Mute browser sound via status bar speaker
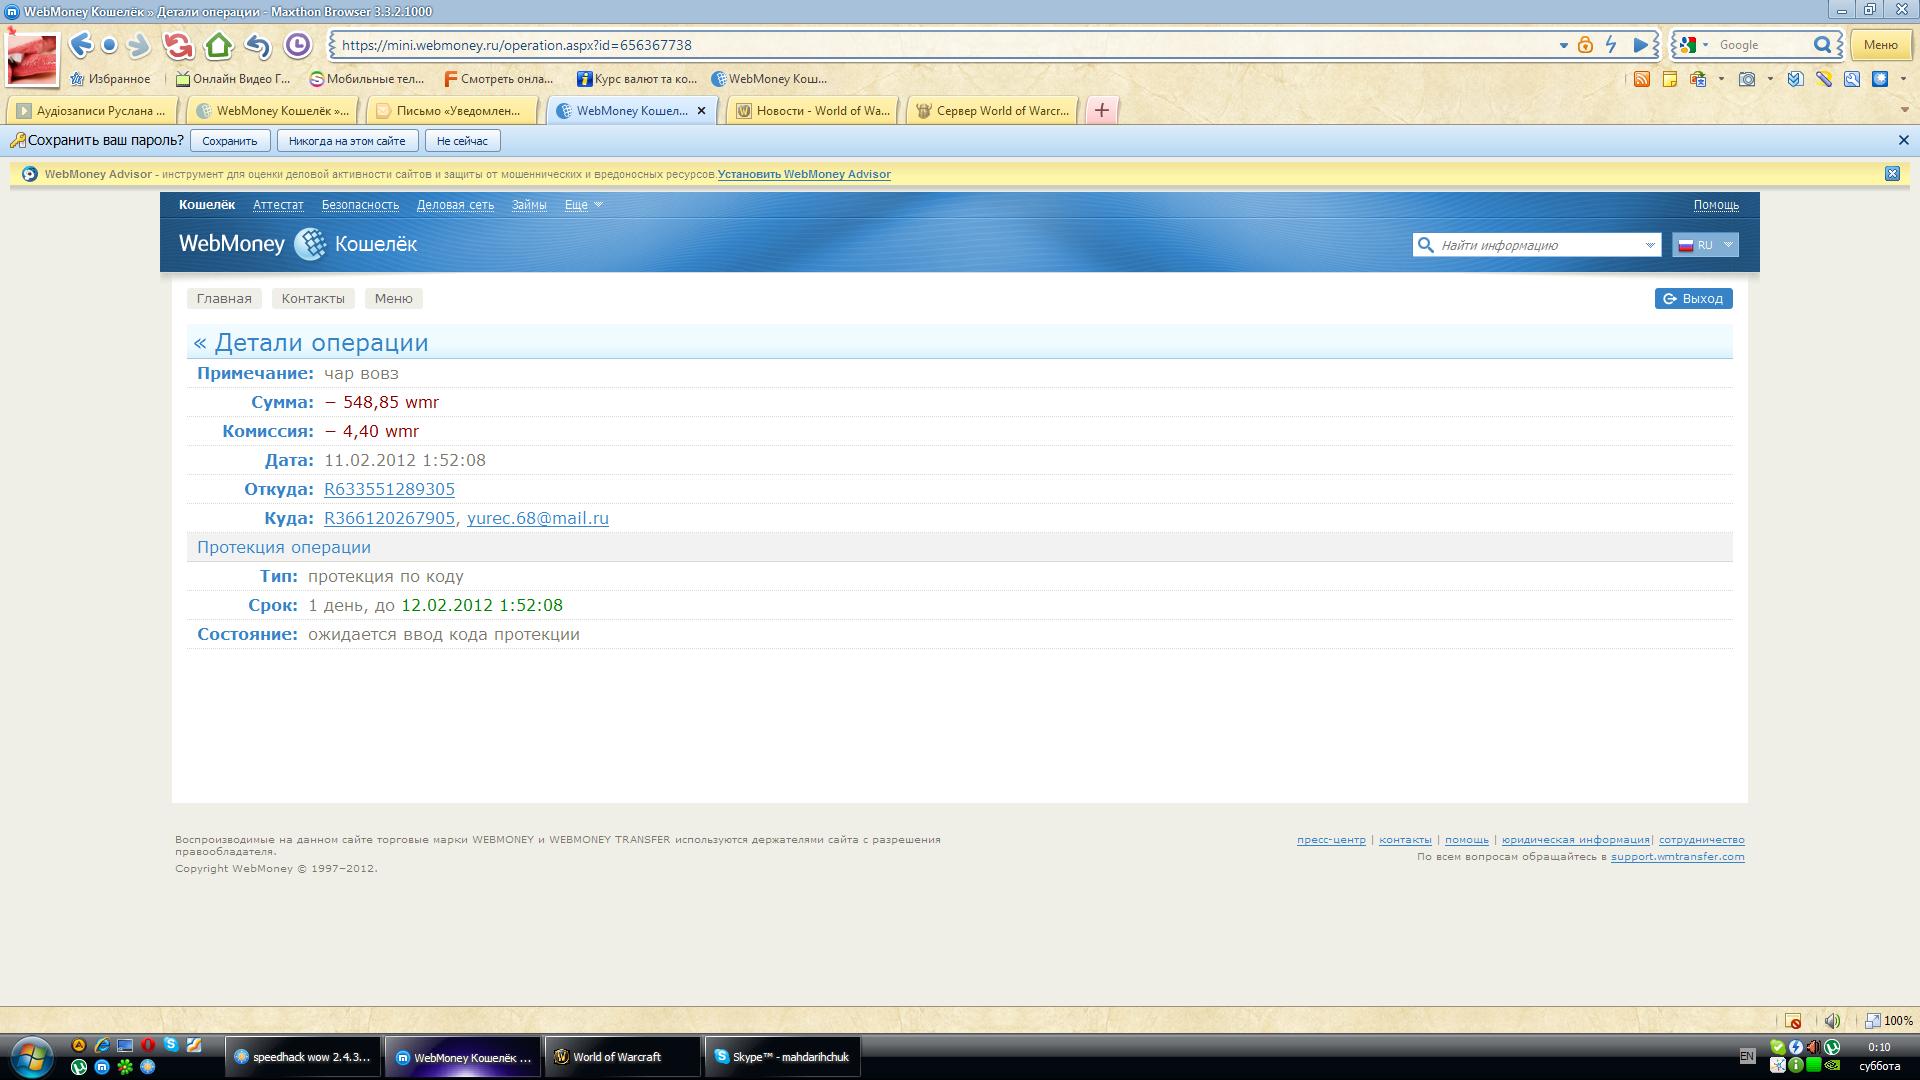 pos(1832,1021)
